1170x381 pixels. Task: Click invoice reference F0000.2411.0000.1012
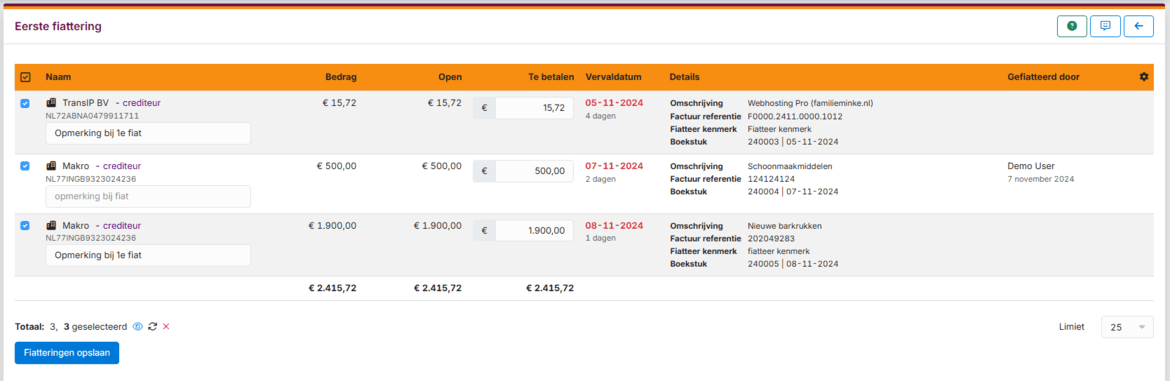(x=795, y=116)
